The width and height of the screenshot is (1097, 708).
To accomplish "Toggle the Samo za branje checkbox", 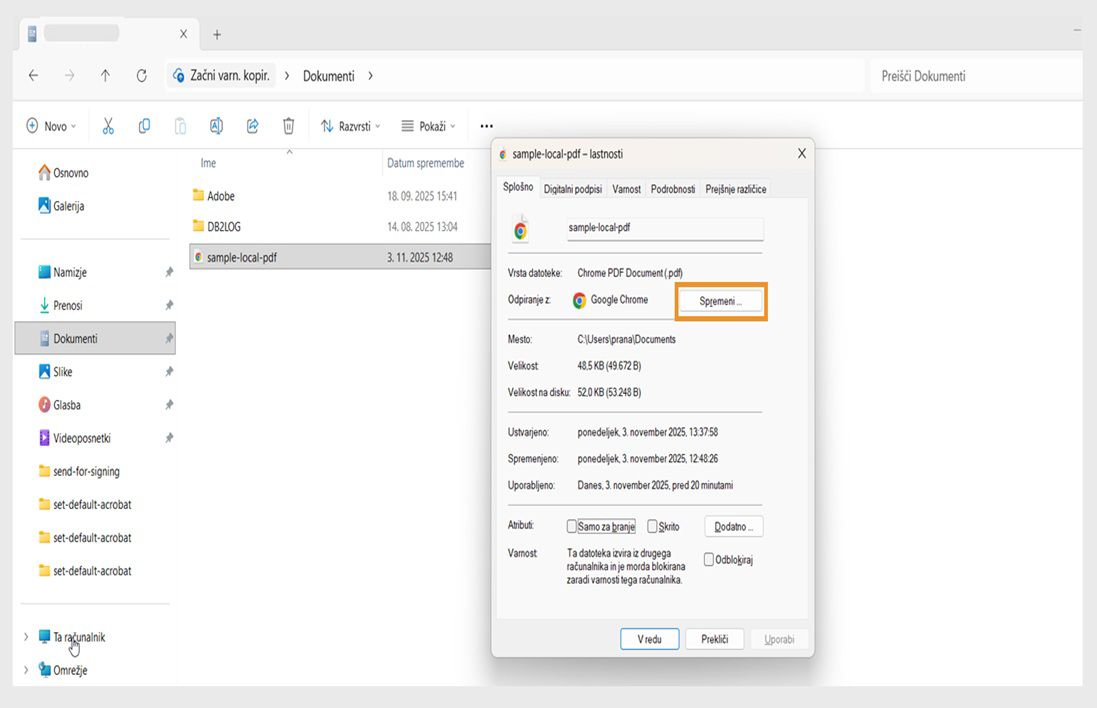I will (x=572, y=526).
